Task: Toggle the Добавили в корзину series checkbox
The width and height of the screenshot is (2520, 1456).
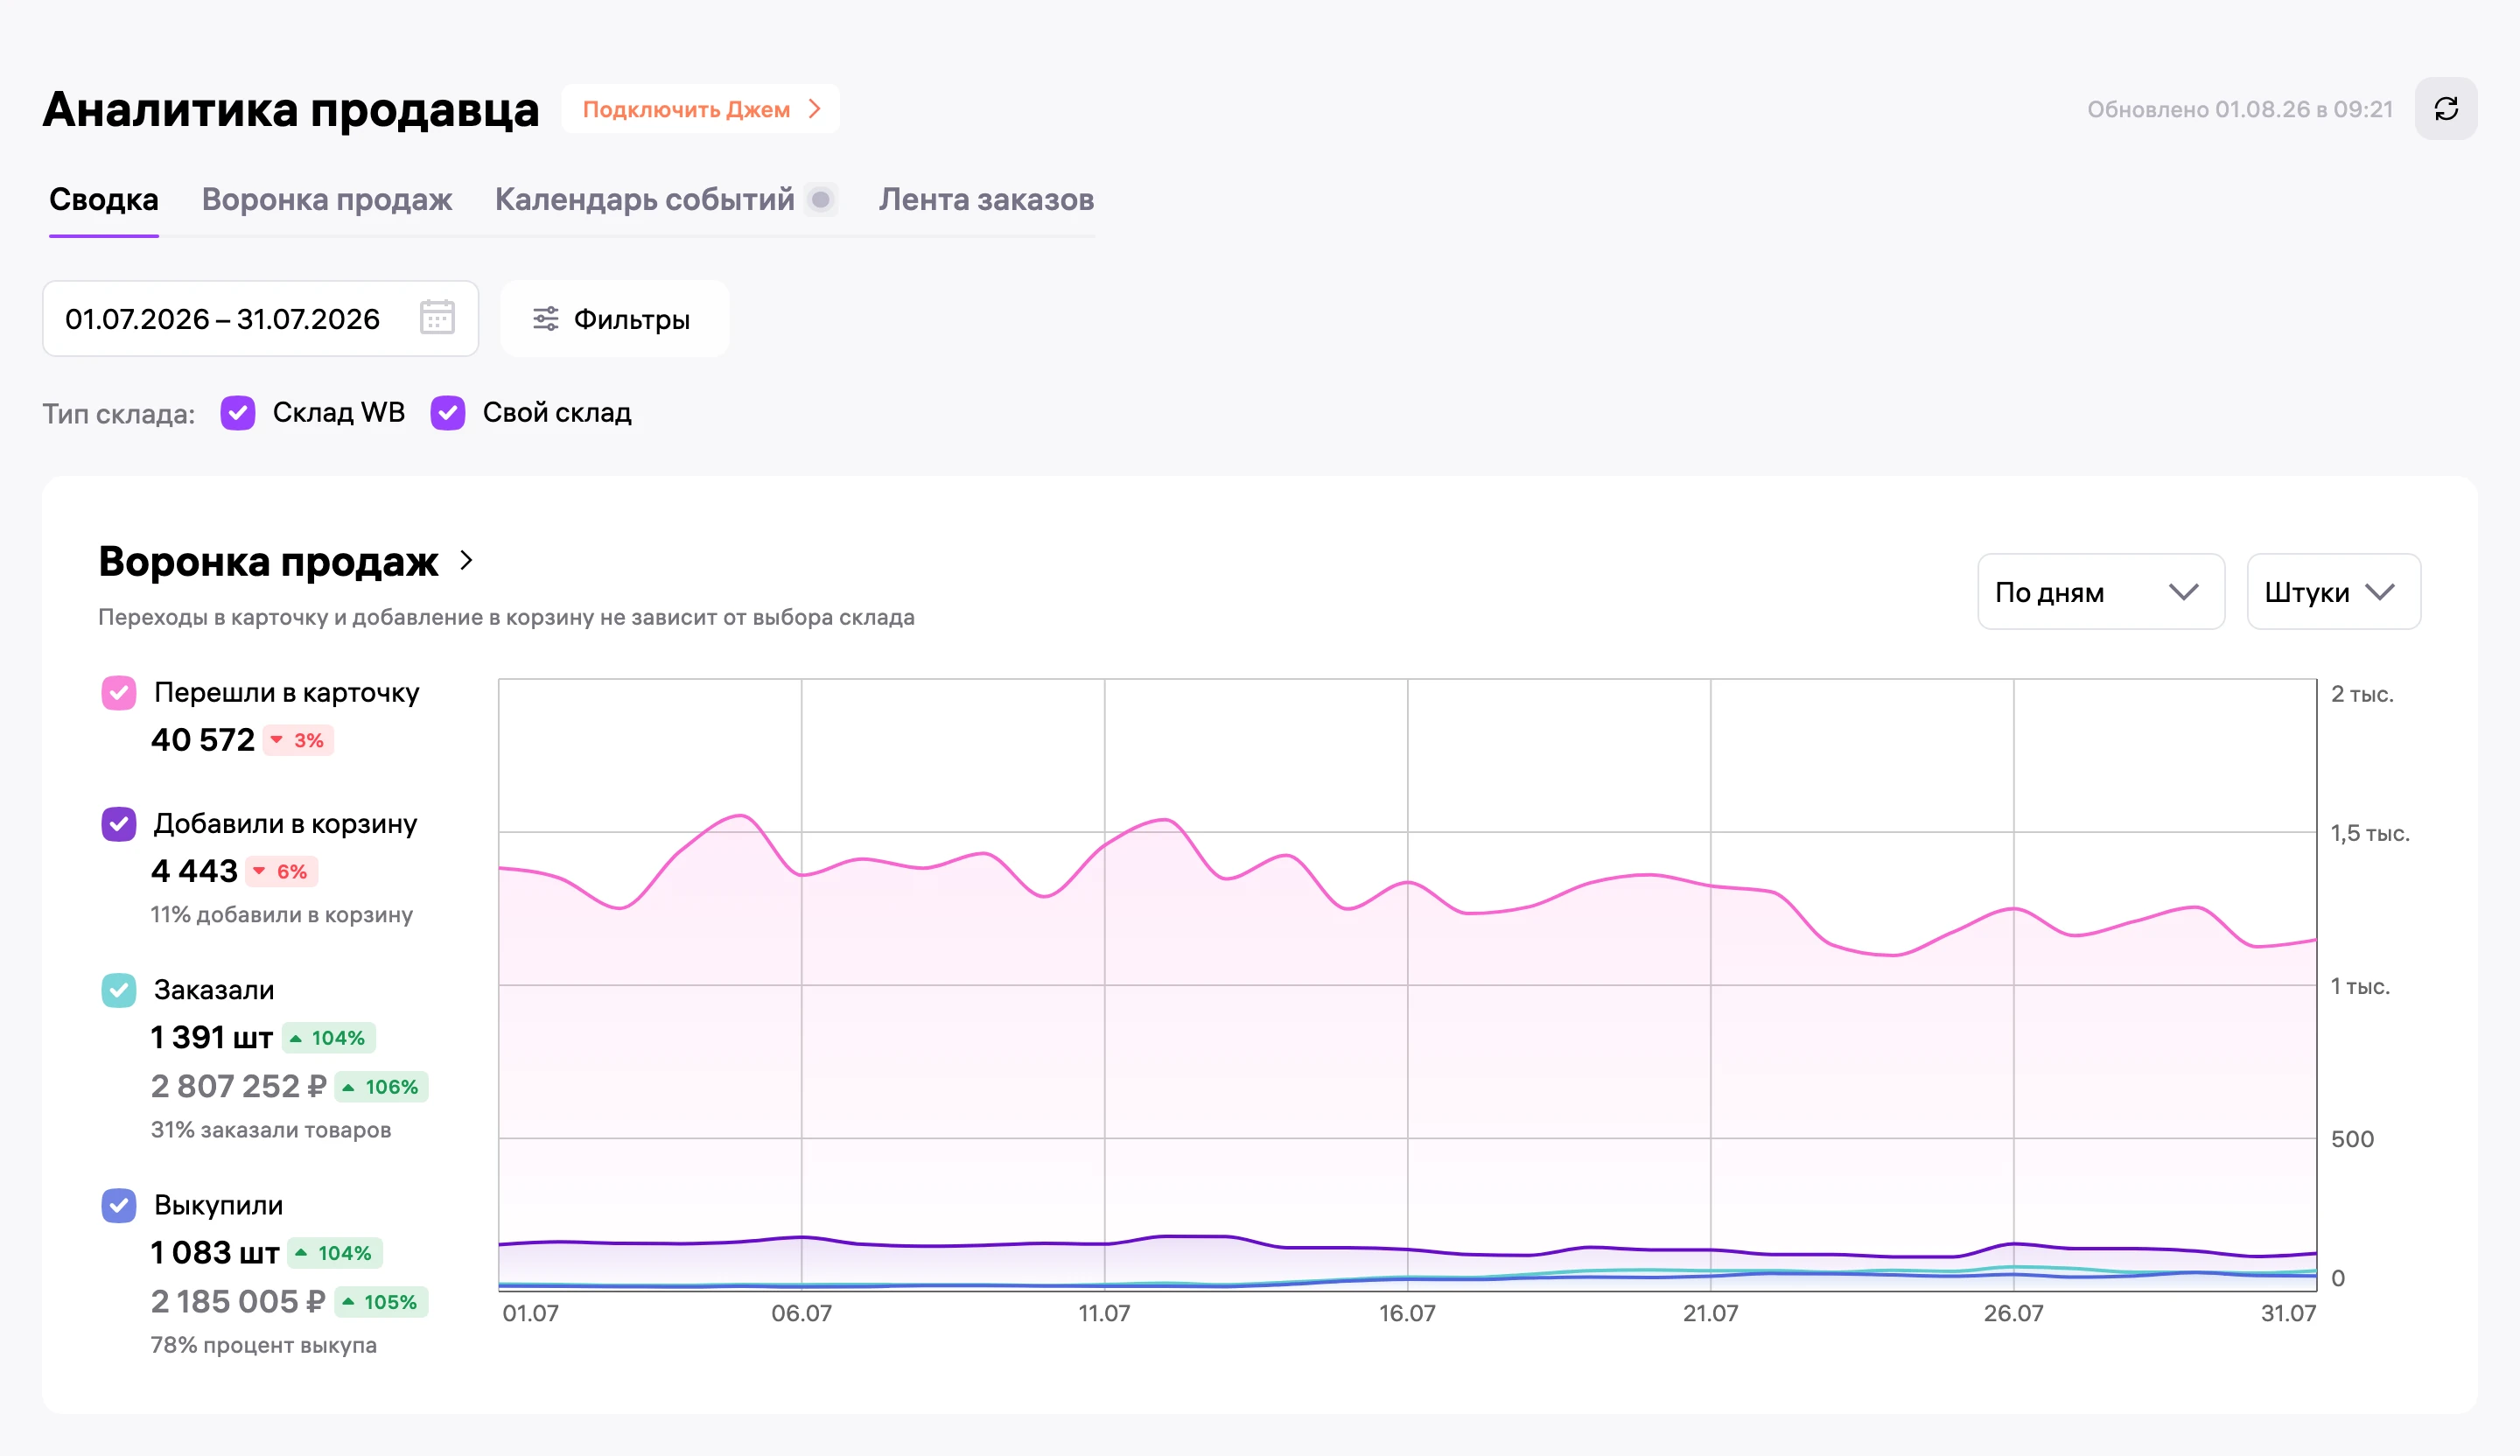Action: click(x=119, y=824)
